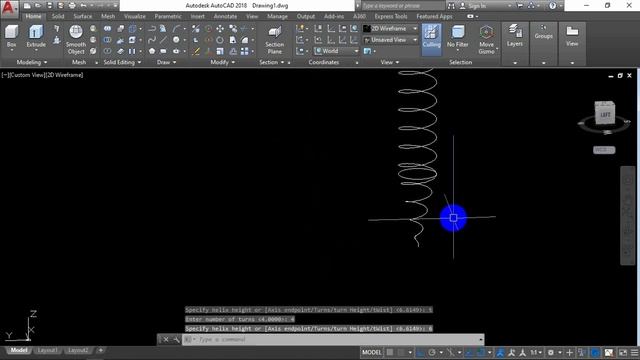Select the Extrude tool

pyautogui.click(x=36, y=37)
